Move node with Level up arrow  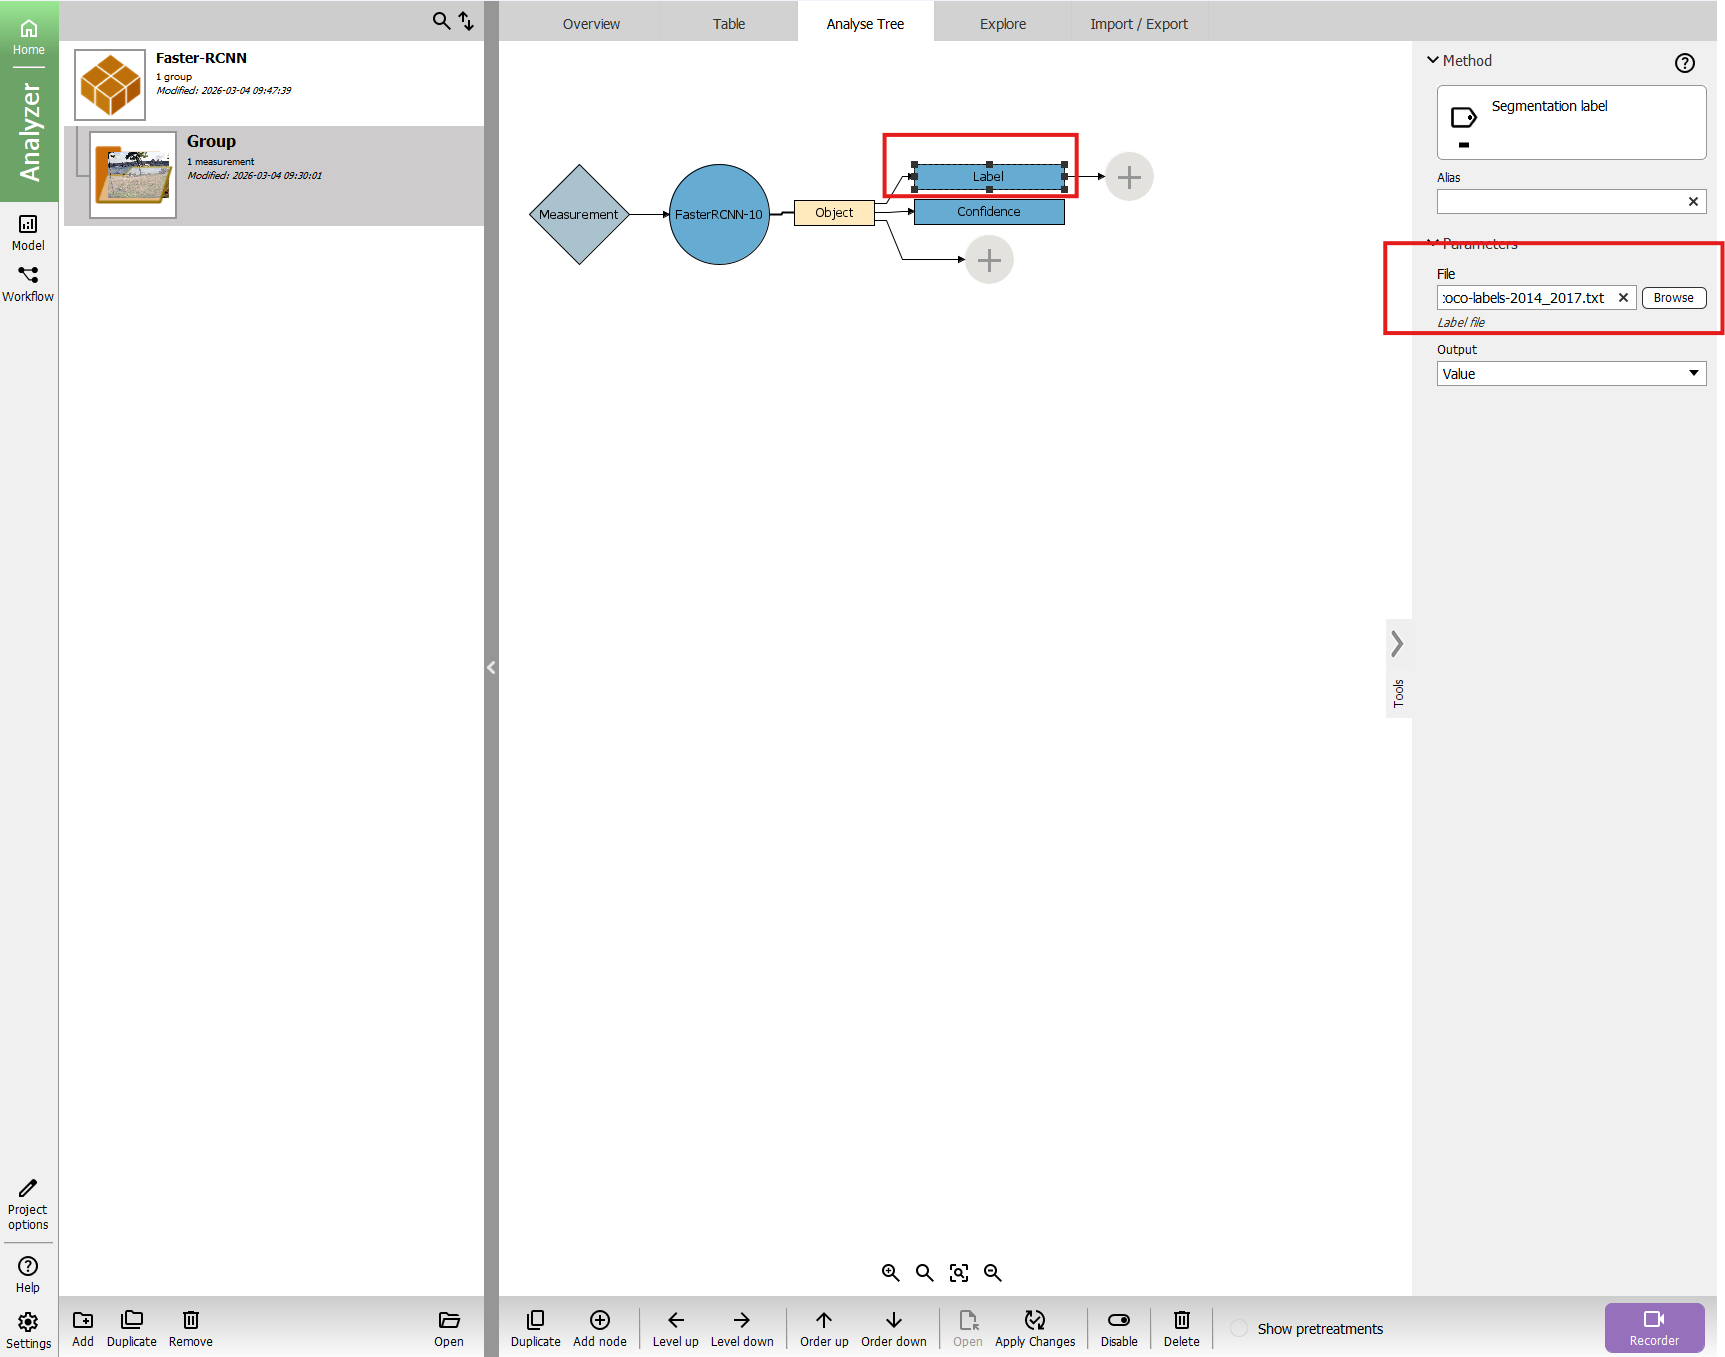click(x=675, y=1321)
